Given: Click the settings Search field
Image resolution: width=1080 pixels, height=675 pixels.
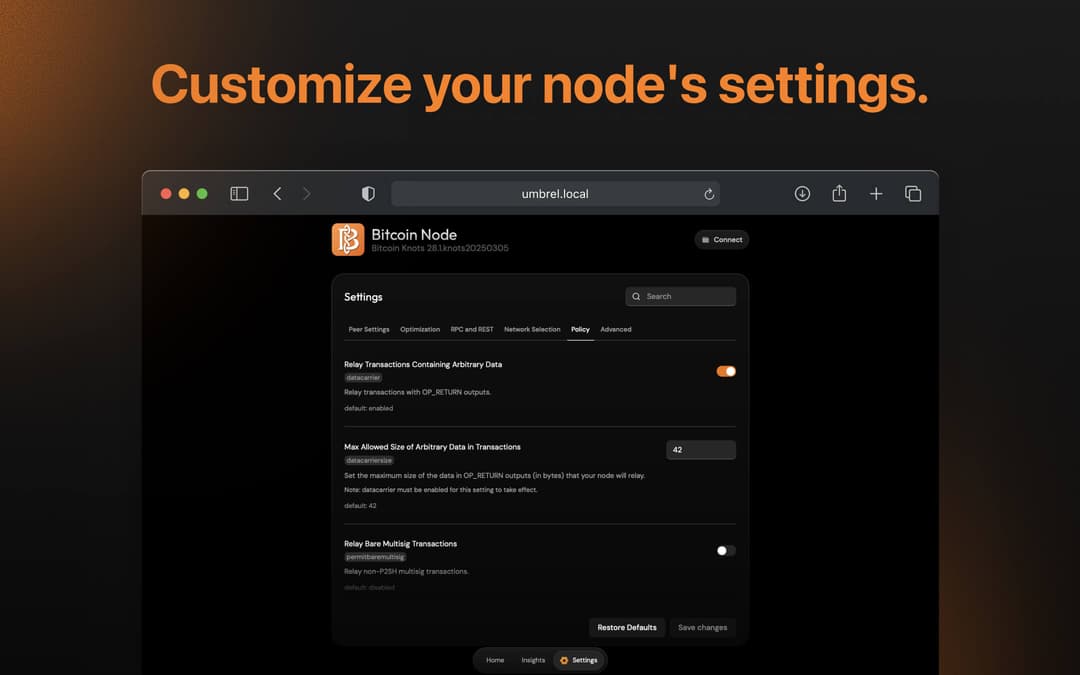Looking at the screenshot, I should (681, 297).
